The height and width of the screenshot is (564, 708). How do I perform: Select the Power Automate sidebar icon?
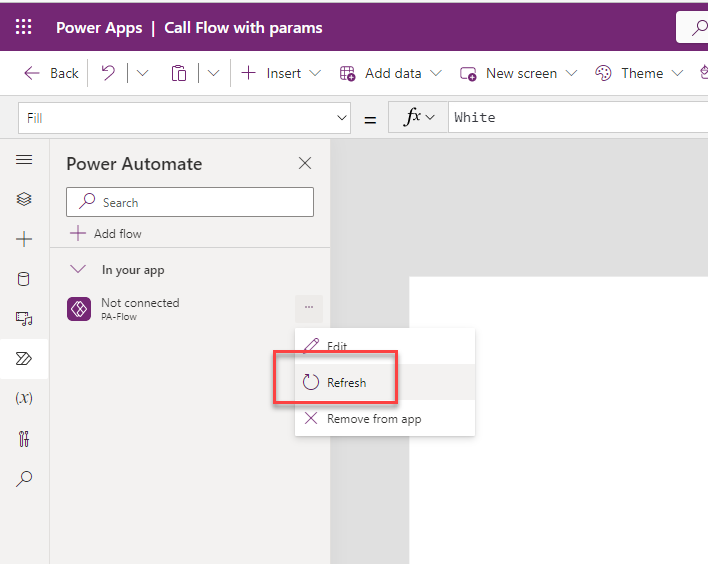click(24, 358)
